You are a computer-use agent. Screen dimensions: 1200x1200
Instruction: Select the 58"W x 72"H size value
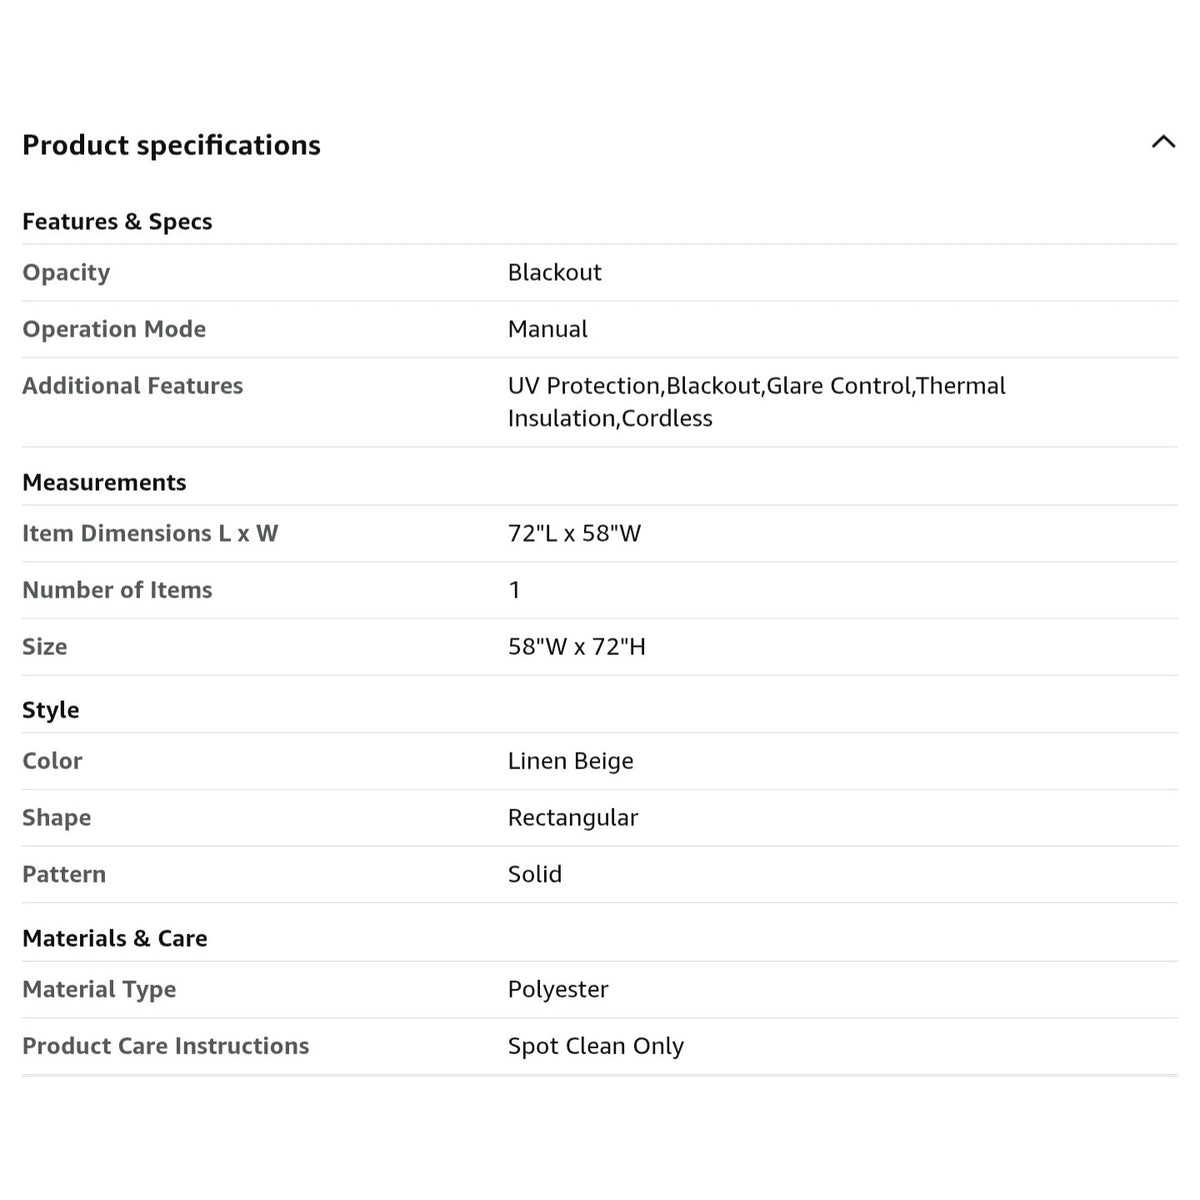[576, 647]
